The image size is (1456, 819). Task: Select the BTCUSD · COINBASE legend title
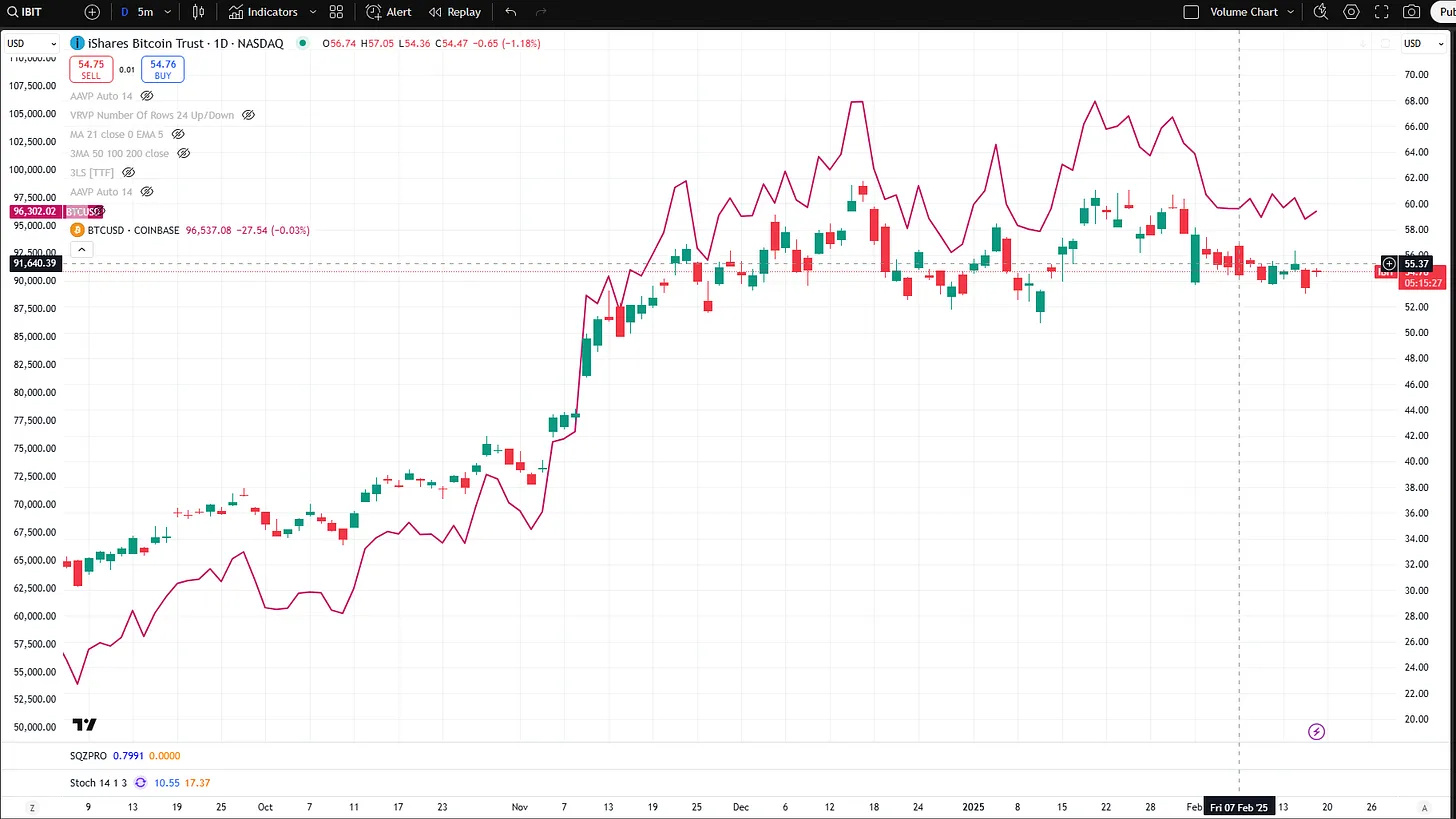click(134, 230)
